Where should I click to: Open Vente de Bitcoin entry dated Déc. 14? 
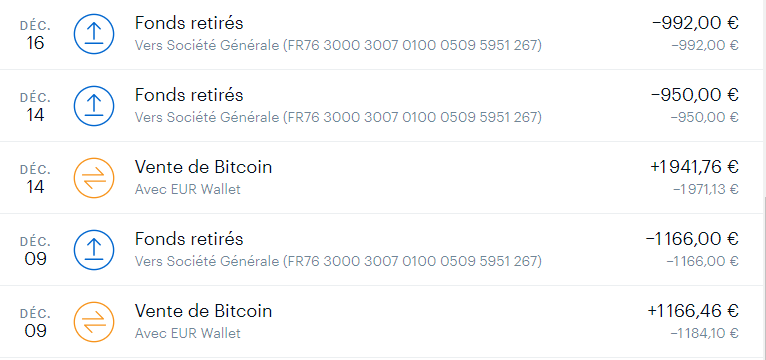(381, 178)
